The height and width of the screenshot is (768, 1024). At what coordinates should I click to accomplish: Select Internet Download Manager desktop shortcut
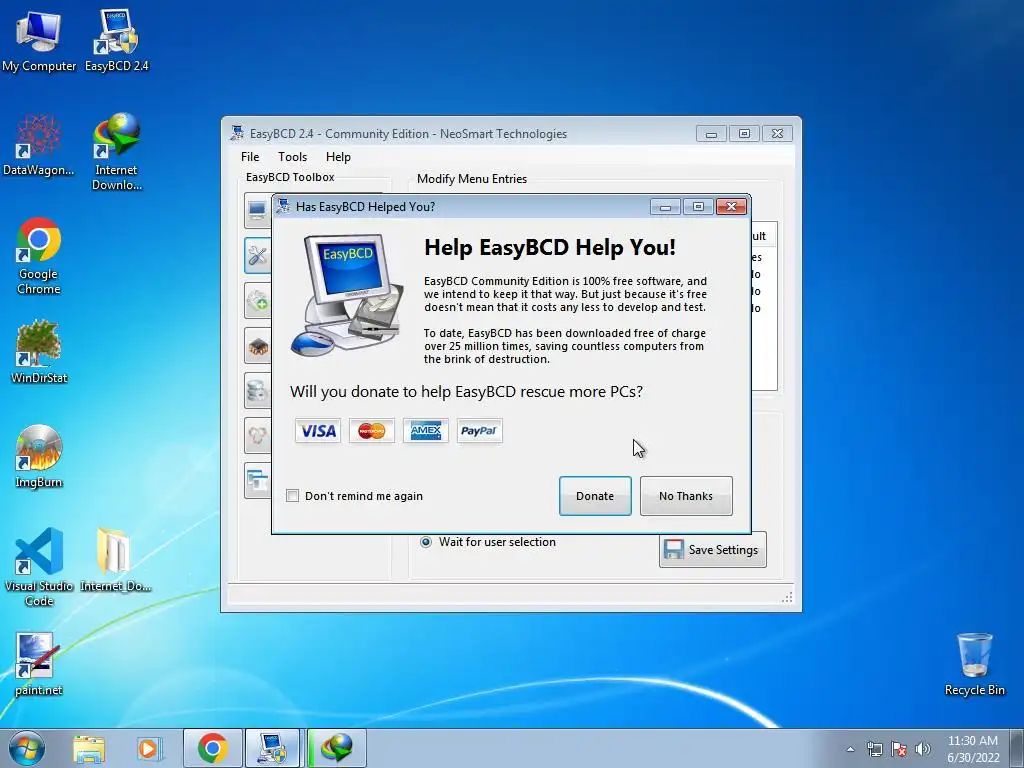116,152
